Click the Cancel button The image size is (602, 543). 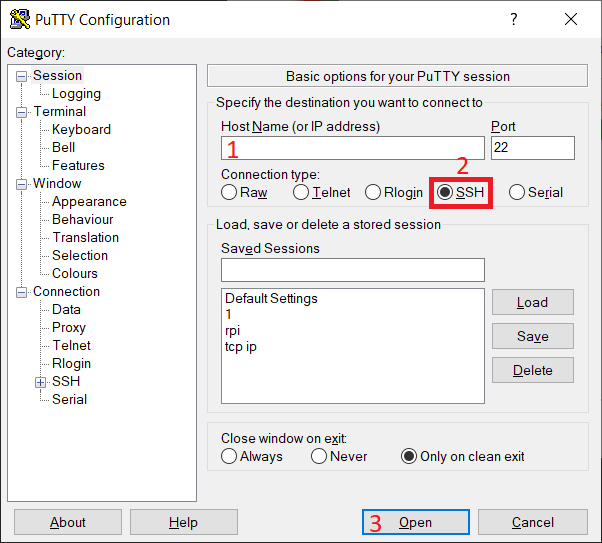click(533, 522)
